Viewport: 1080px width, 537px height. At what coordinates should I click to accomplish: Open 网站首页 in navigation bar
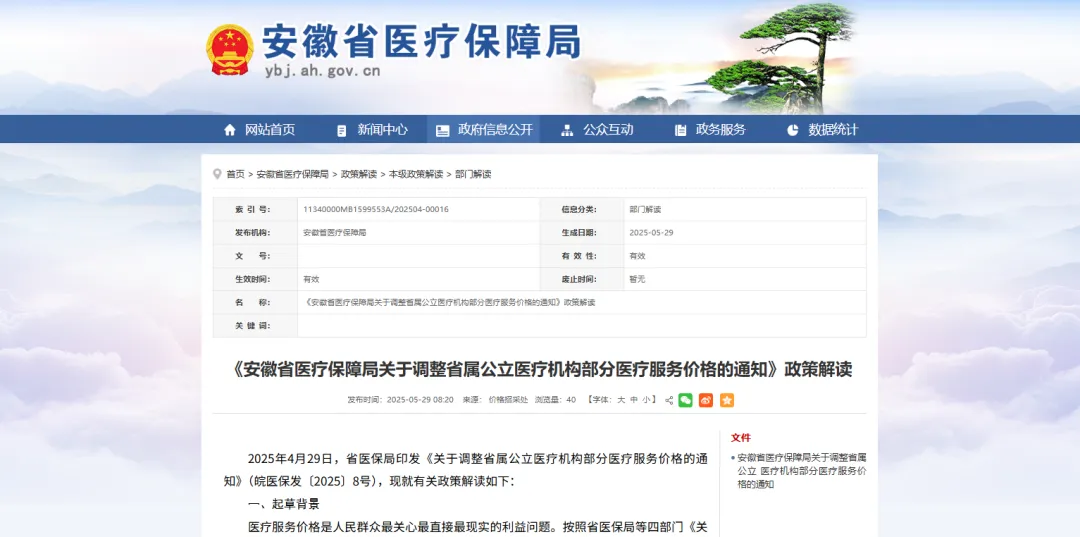coord(270,129)
